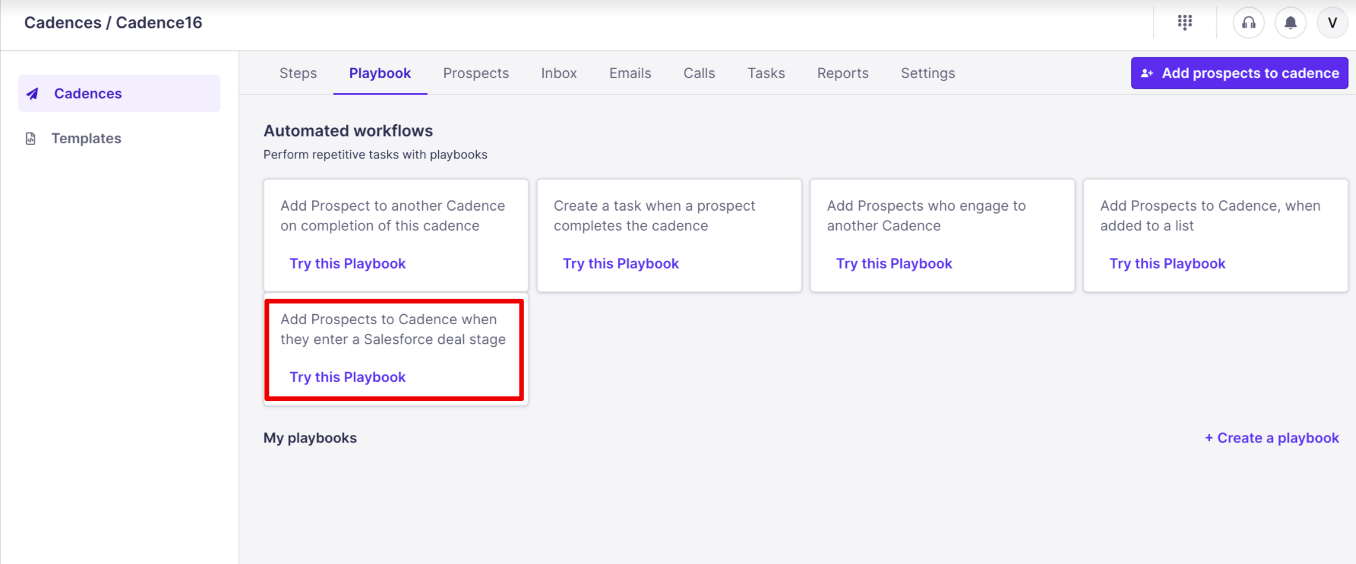
Task: Switch to the Steps tab
Action: 298,73
